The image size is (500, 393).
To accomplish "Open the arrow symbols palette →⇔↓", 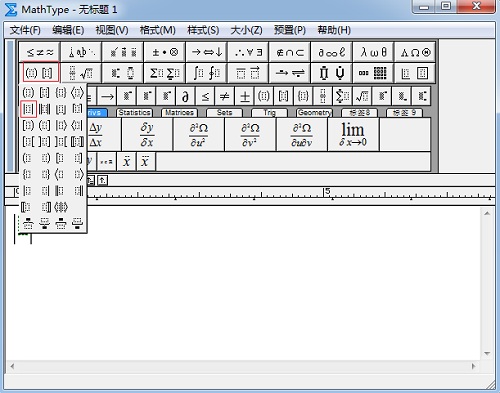I will [206, 52].
